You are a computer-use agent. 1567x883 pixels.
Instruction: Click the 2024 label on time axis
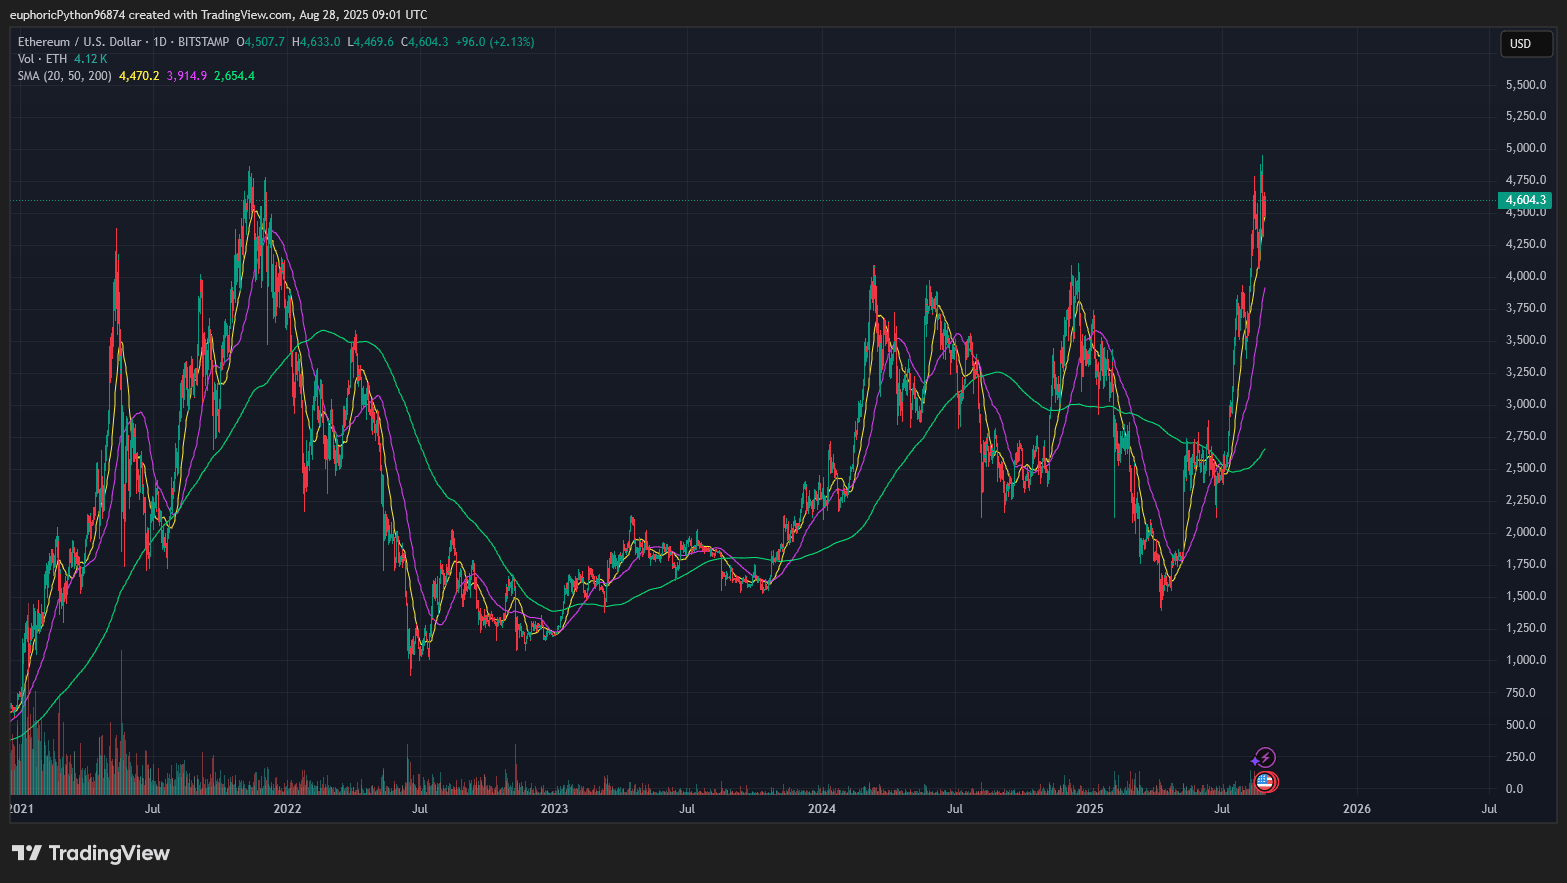(822, 809)
